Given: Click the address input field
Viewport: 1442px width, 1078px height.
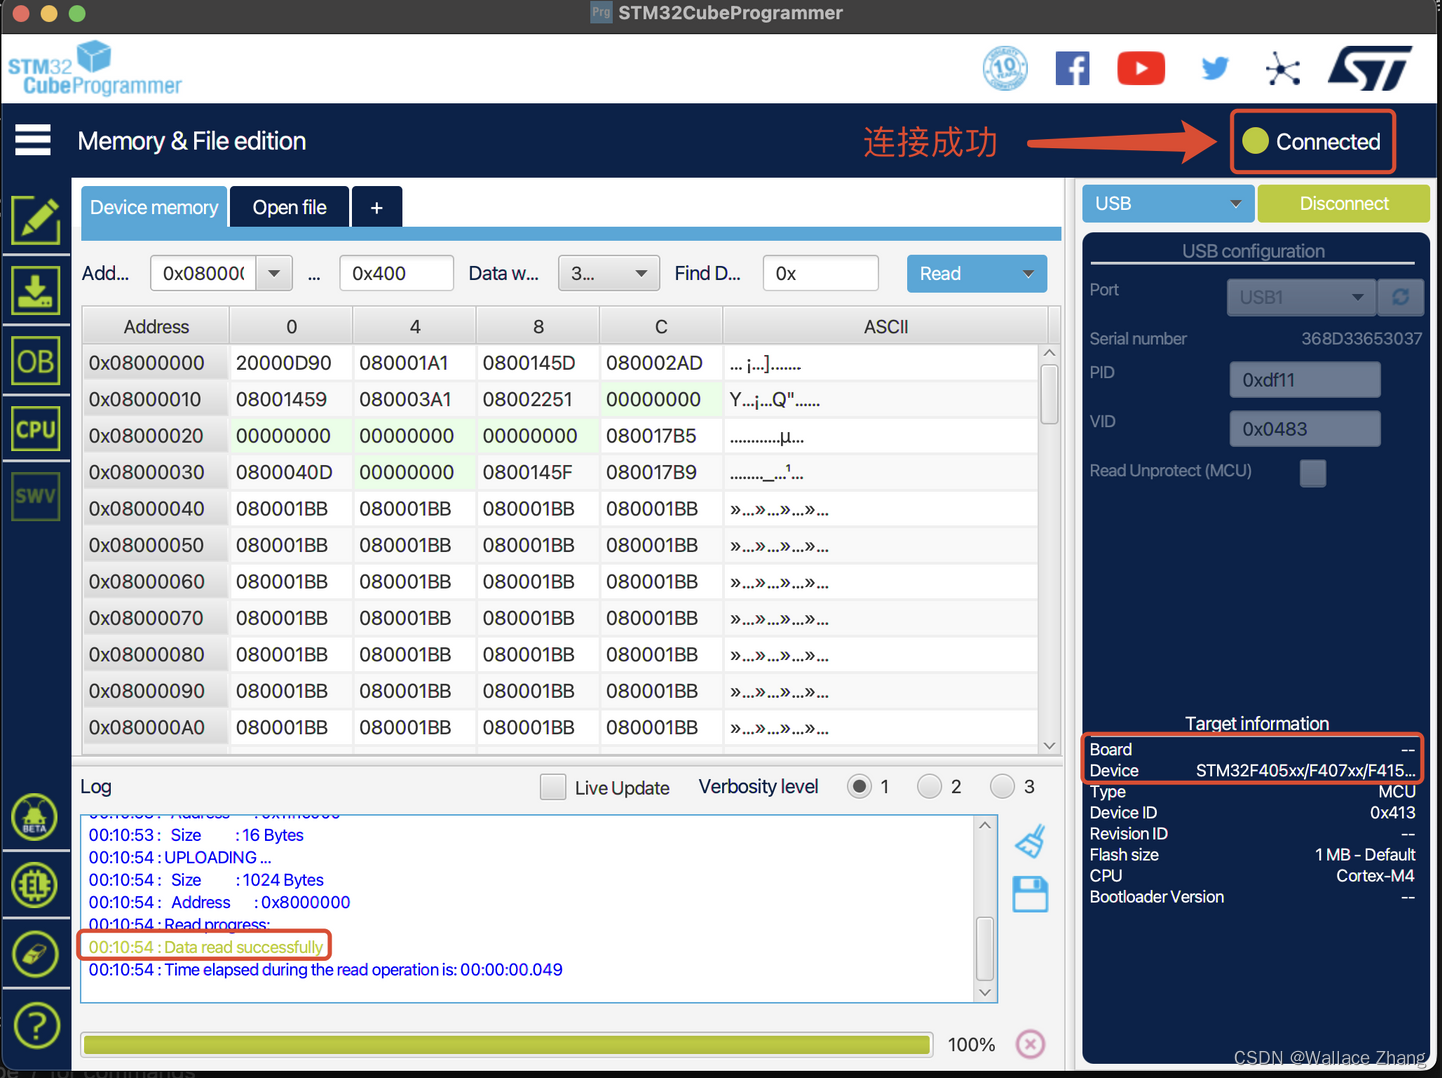Looking at the screenshot, I should pyautogui.click(x=204, y=273).
